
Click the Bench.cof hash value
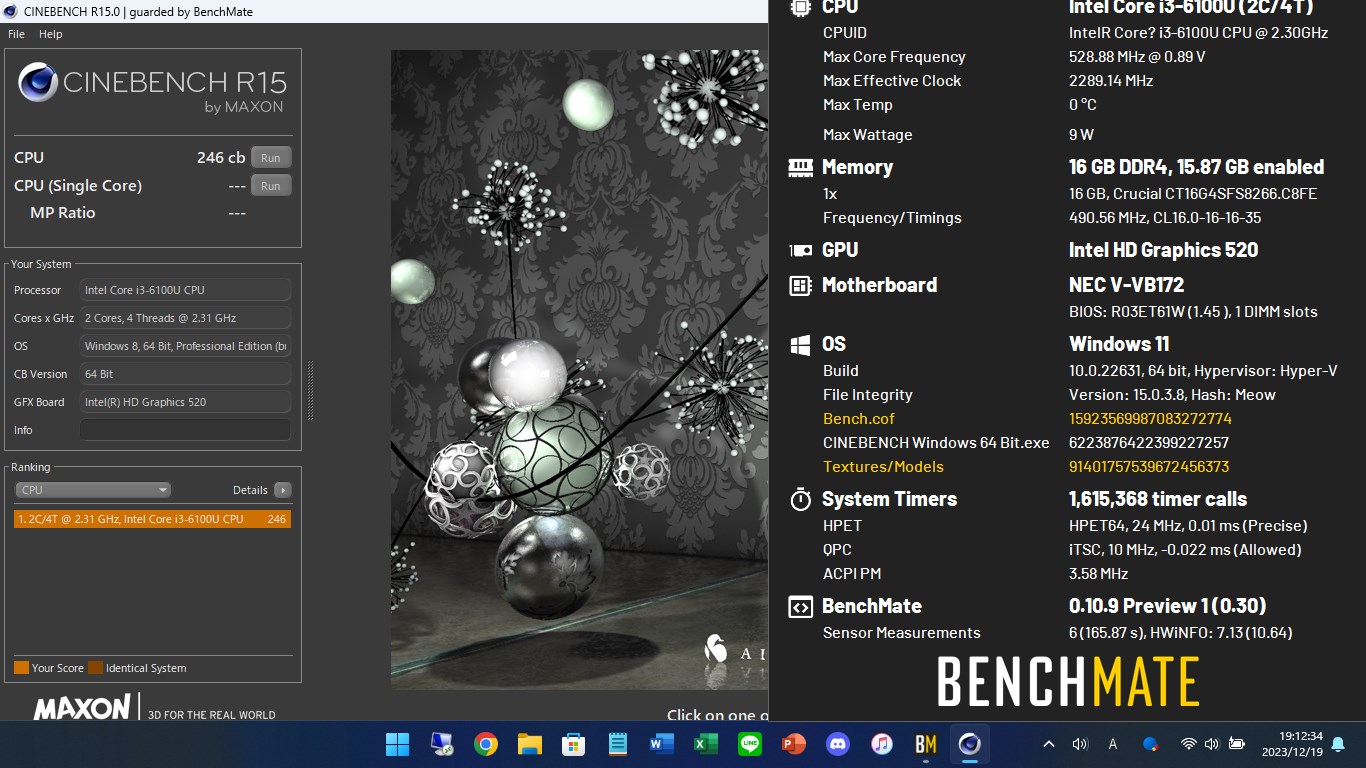[1150, 419]
